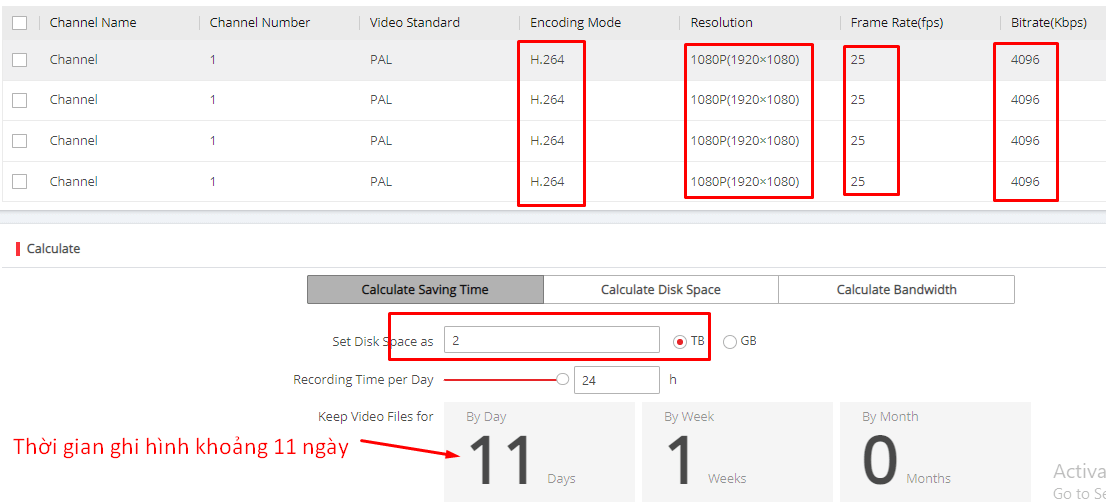
Task: Click the By Day result box
Action: pos(539,451)
